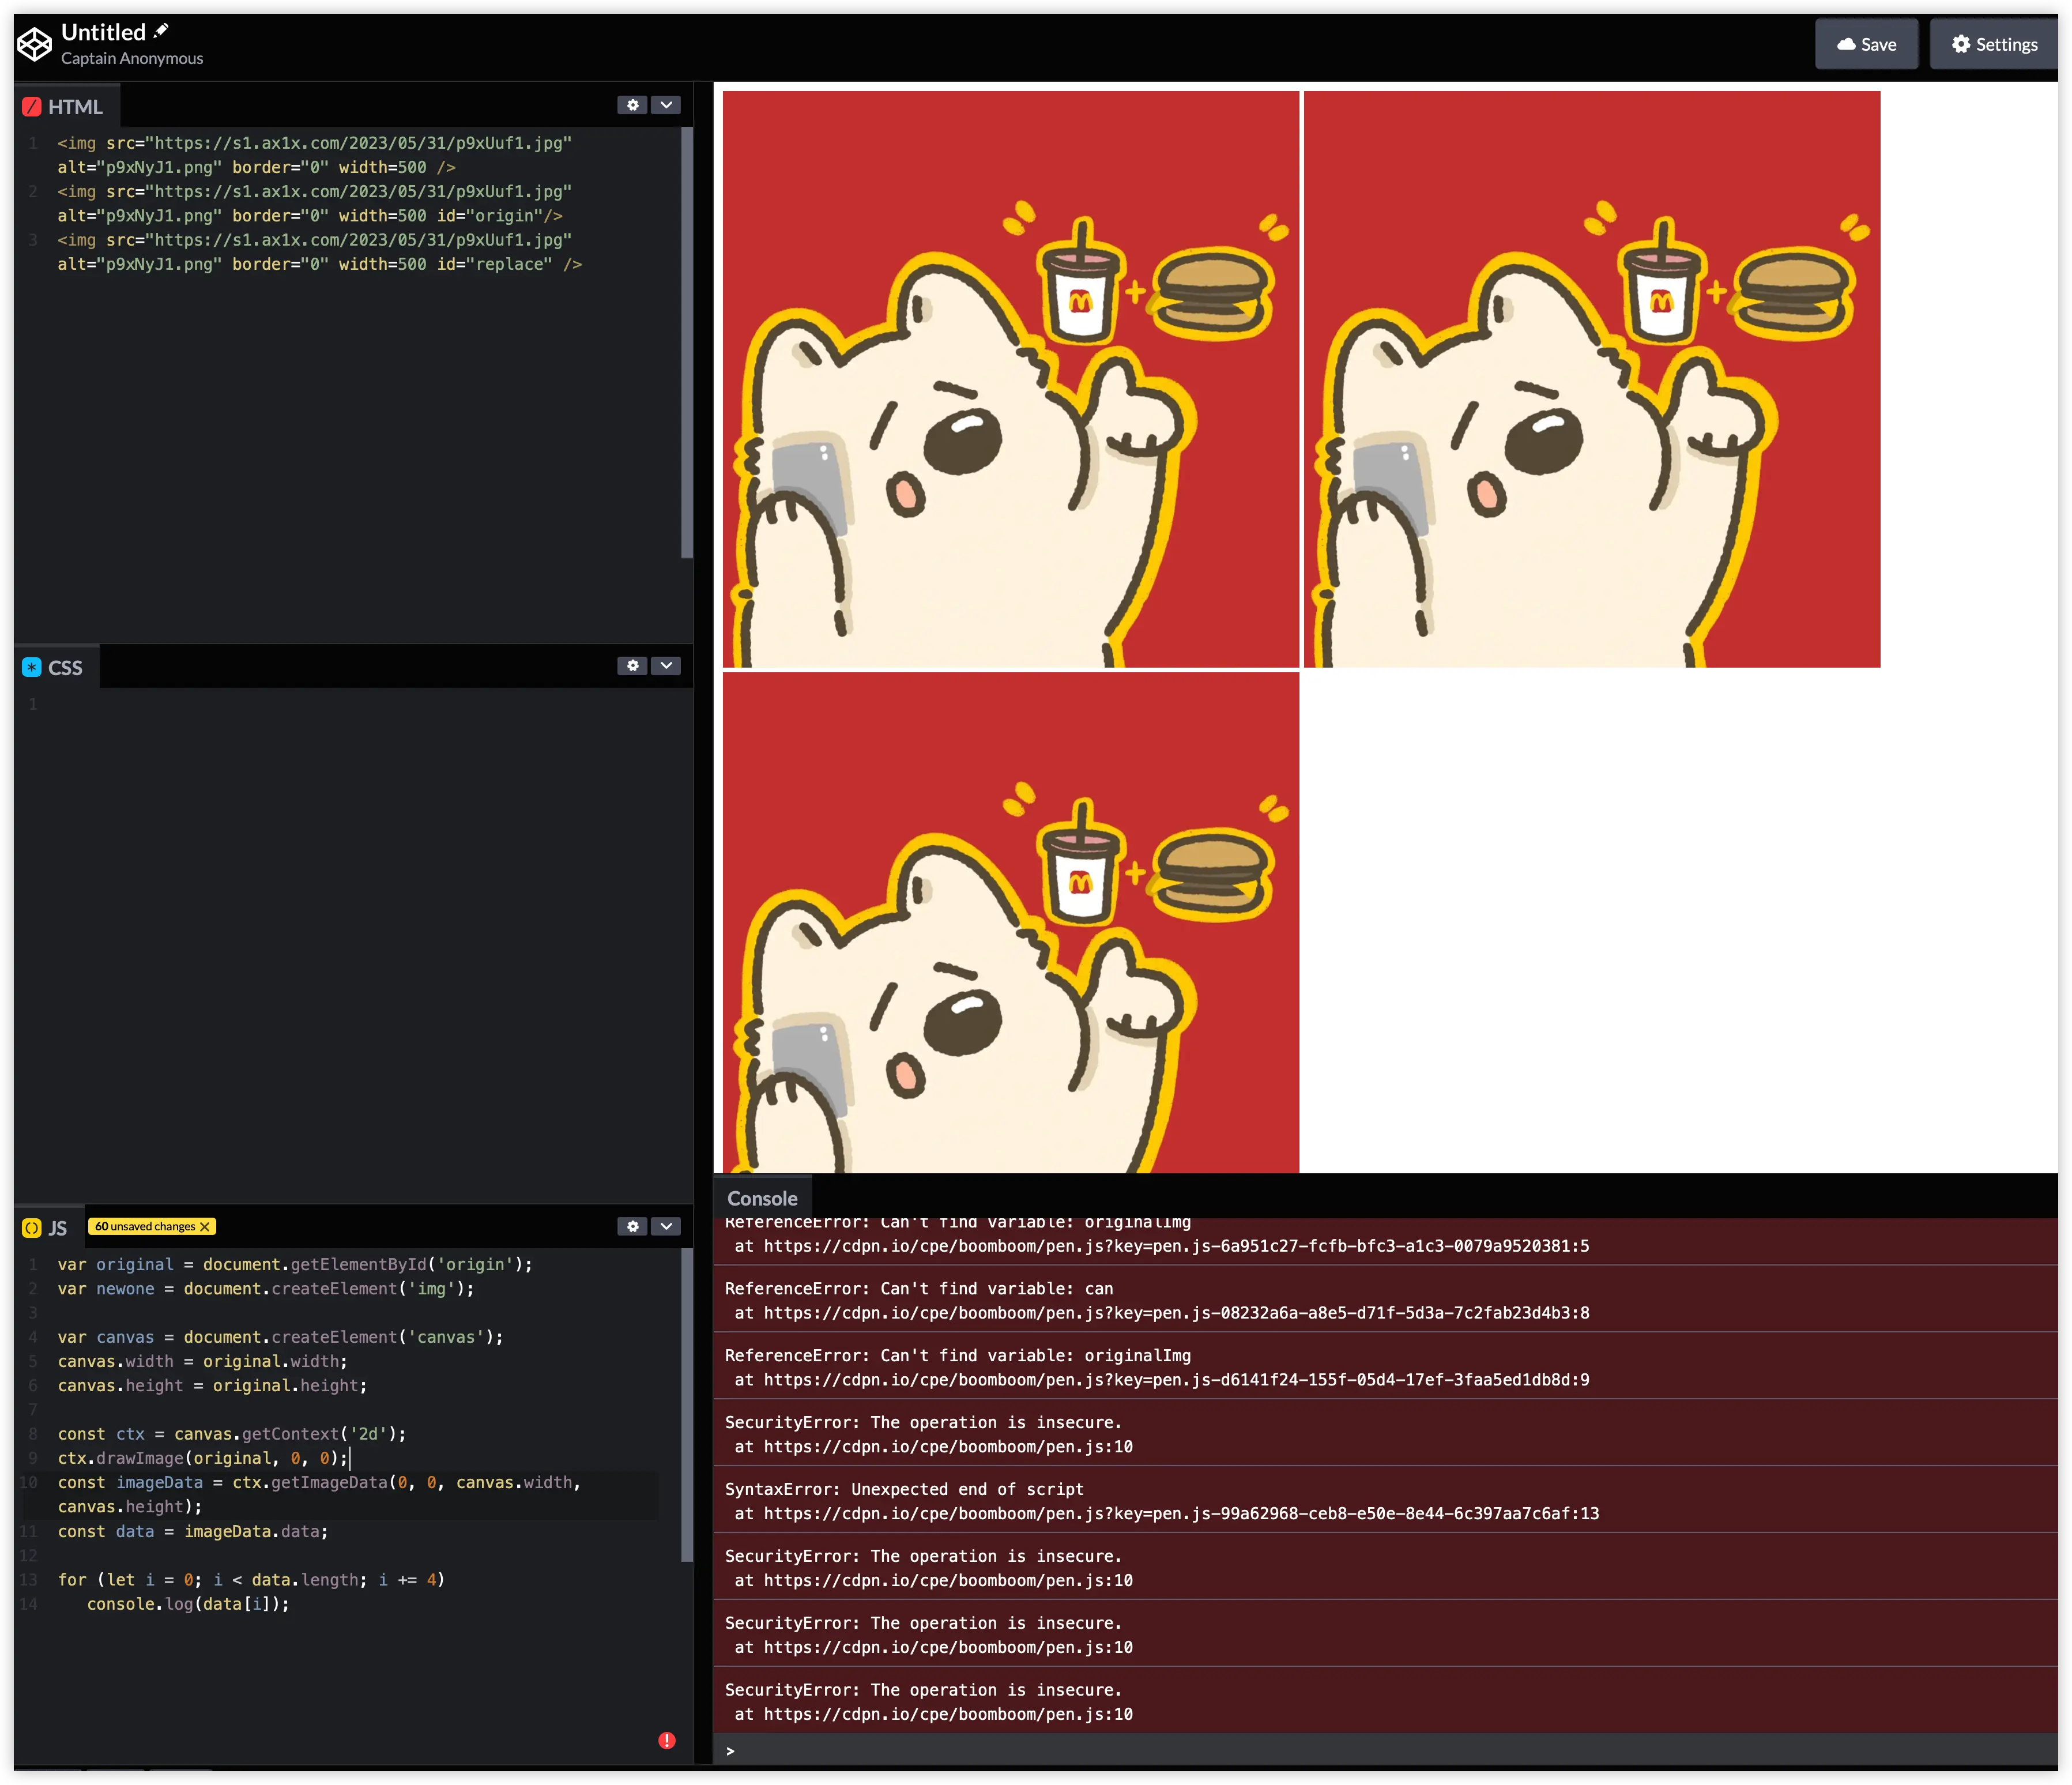Click the JS editor vertical scrollbar
This screenshot has width=2072, height=1785.
(687, 1404)
